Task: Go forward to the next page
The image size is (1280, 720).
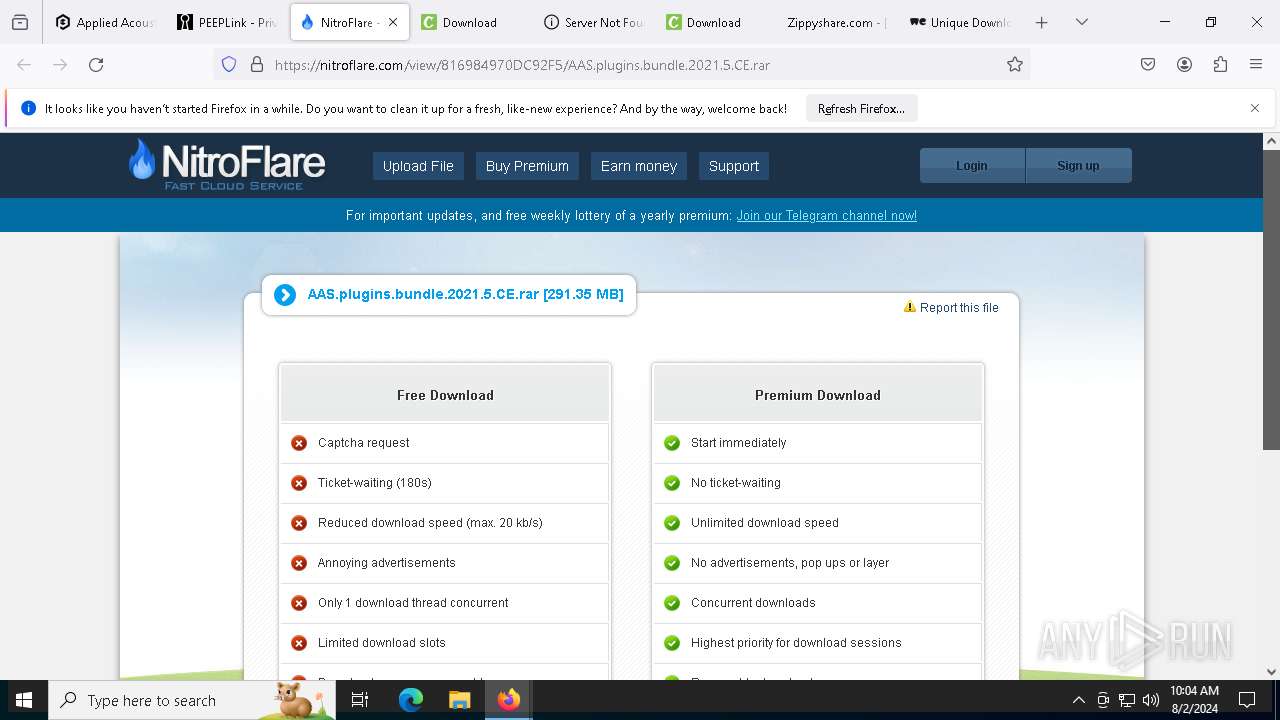Action: coord(60,64)
